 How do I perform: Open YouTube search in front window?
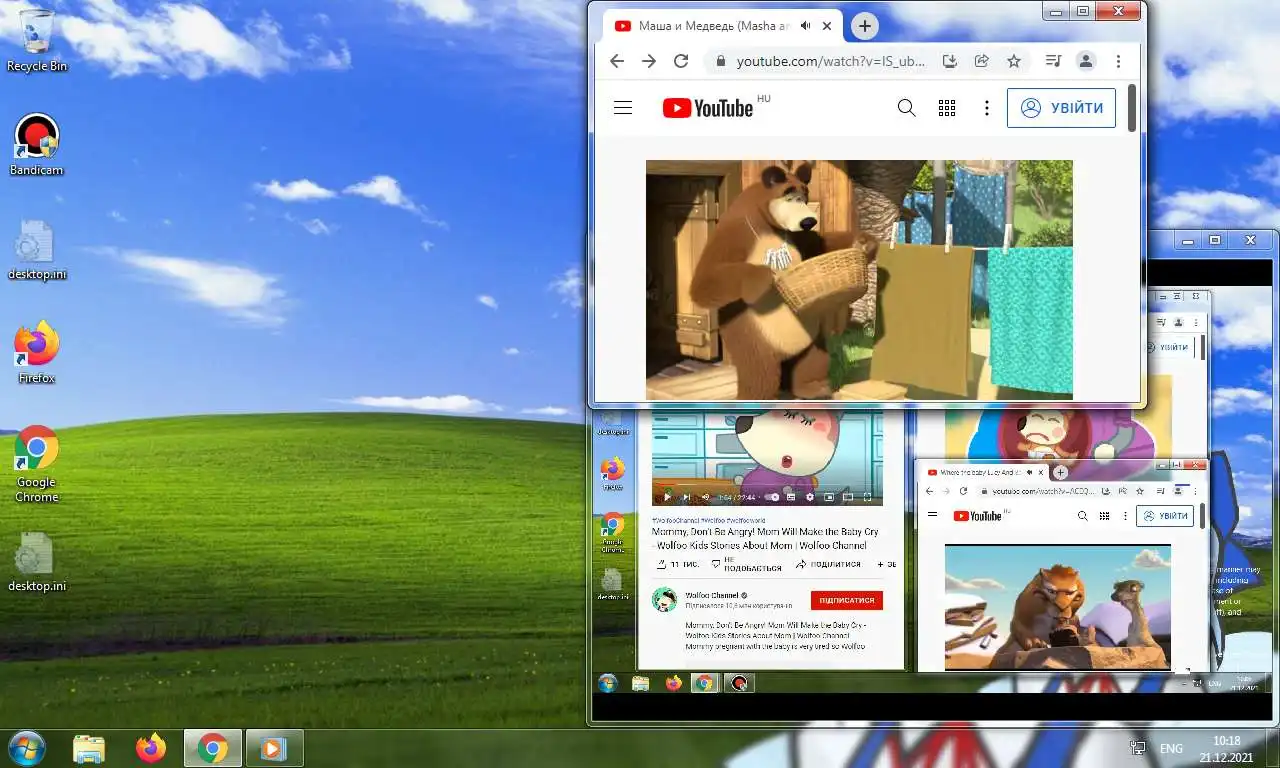click(x=907, y=108)
